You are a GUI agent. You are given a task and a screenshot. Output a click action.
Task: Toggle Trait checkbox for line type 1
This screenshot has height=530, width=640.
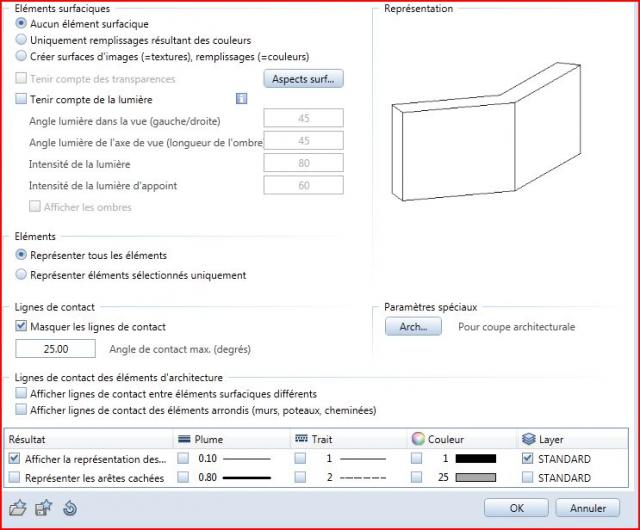click(x=300, y=459)
